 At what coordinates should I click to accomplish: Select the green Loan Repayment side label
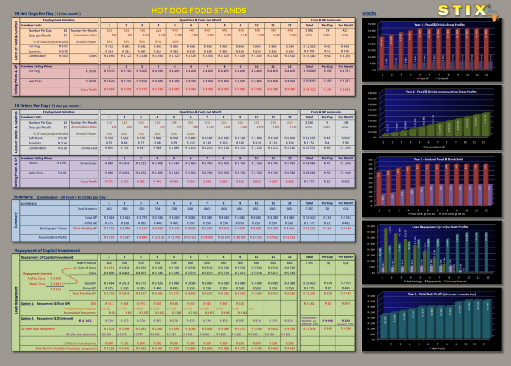click(x=16, y=303)
